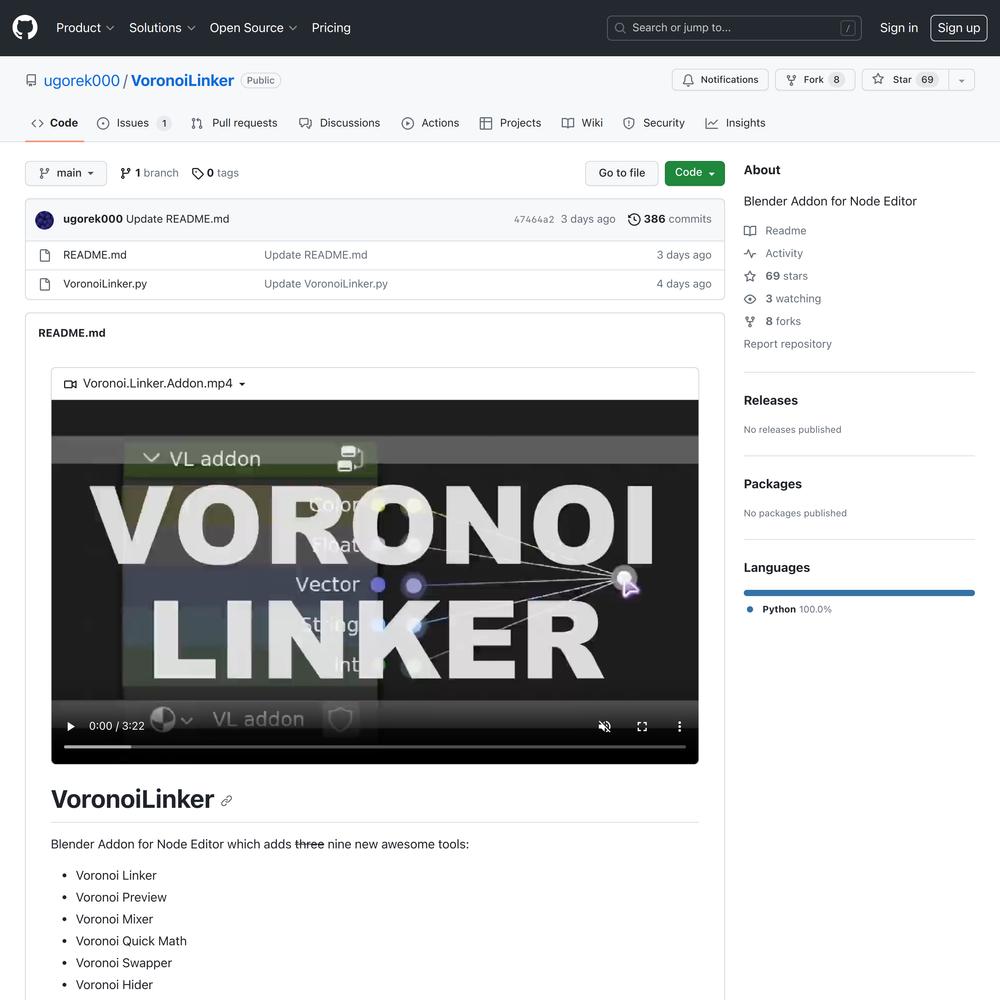
Task: Click the VoronoiLinker.py file icon
Action: click(x=45, y=284)
